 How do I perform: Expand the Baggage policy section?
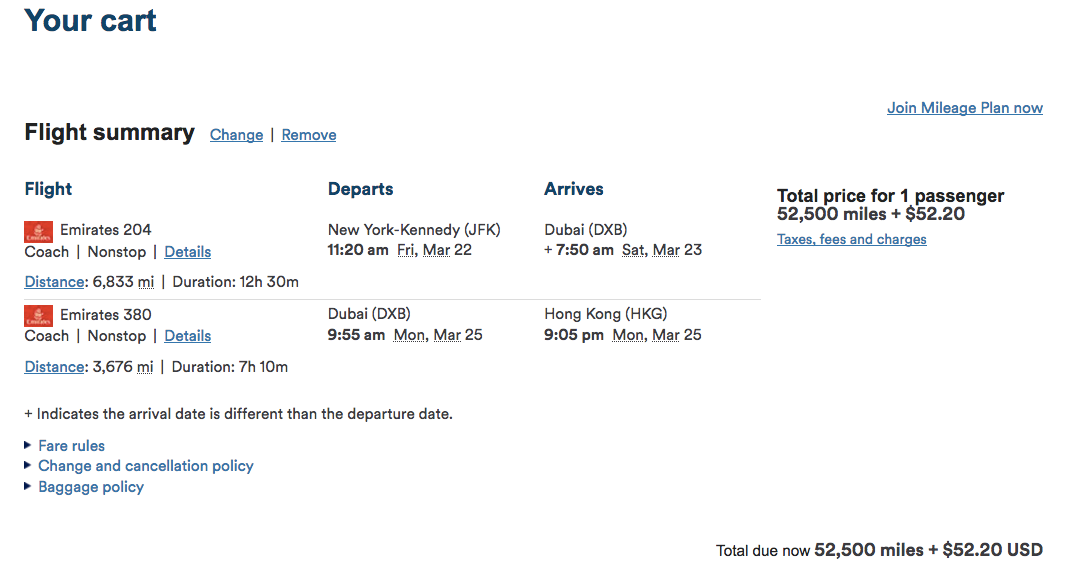(90, 487)
